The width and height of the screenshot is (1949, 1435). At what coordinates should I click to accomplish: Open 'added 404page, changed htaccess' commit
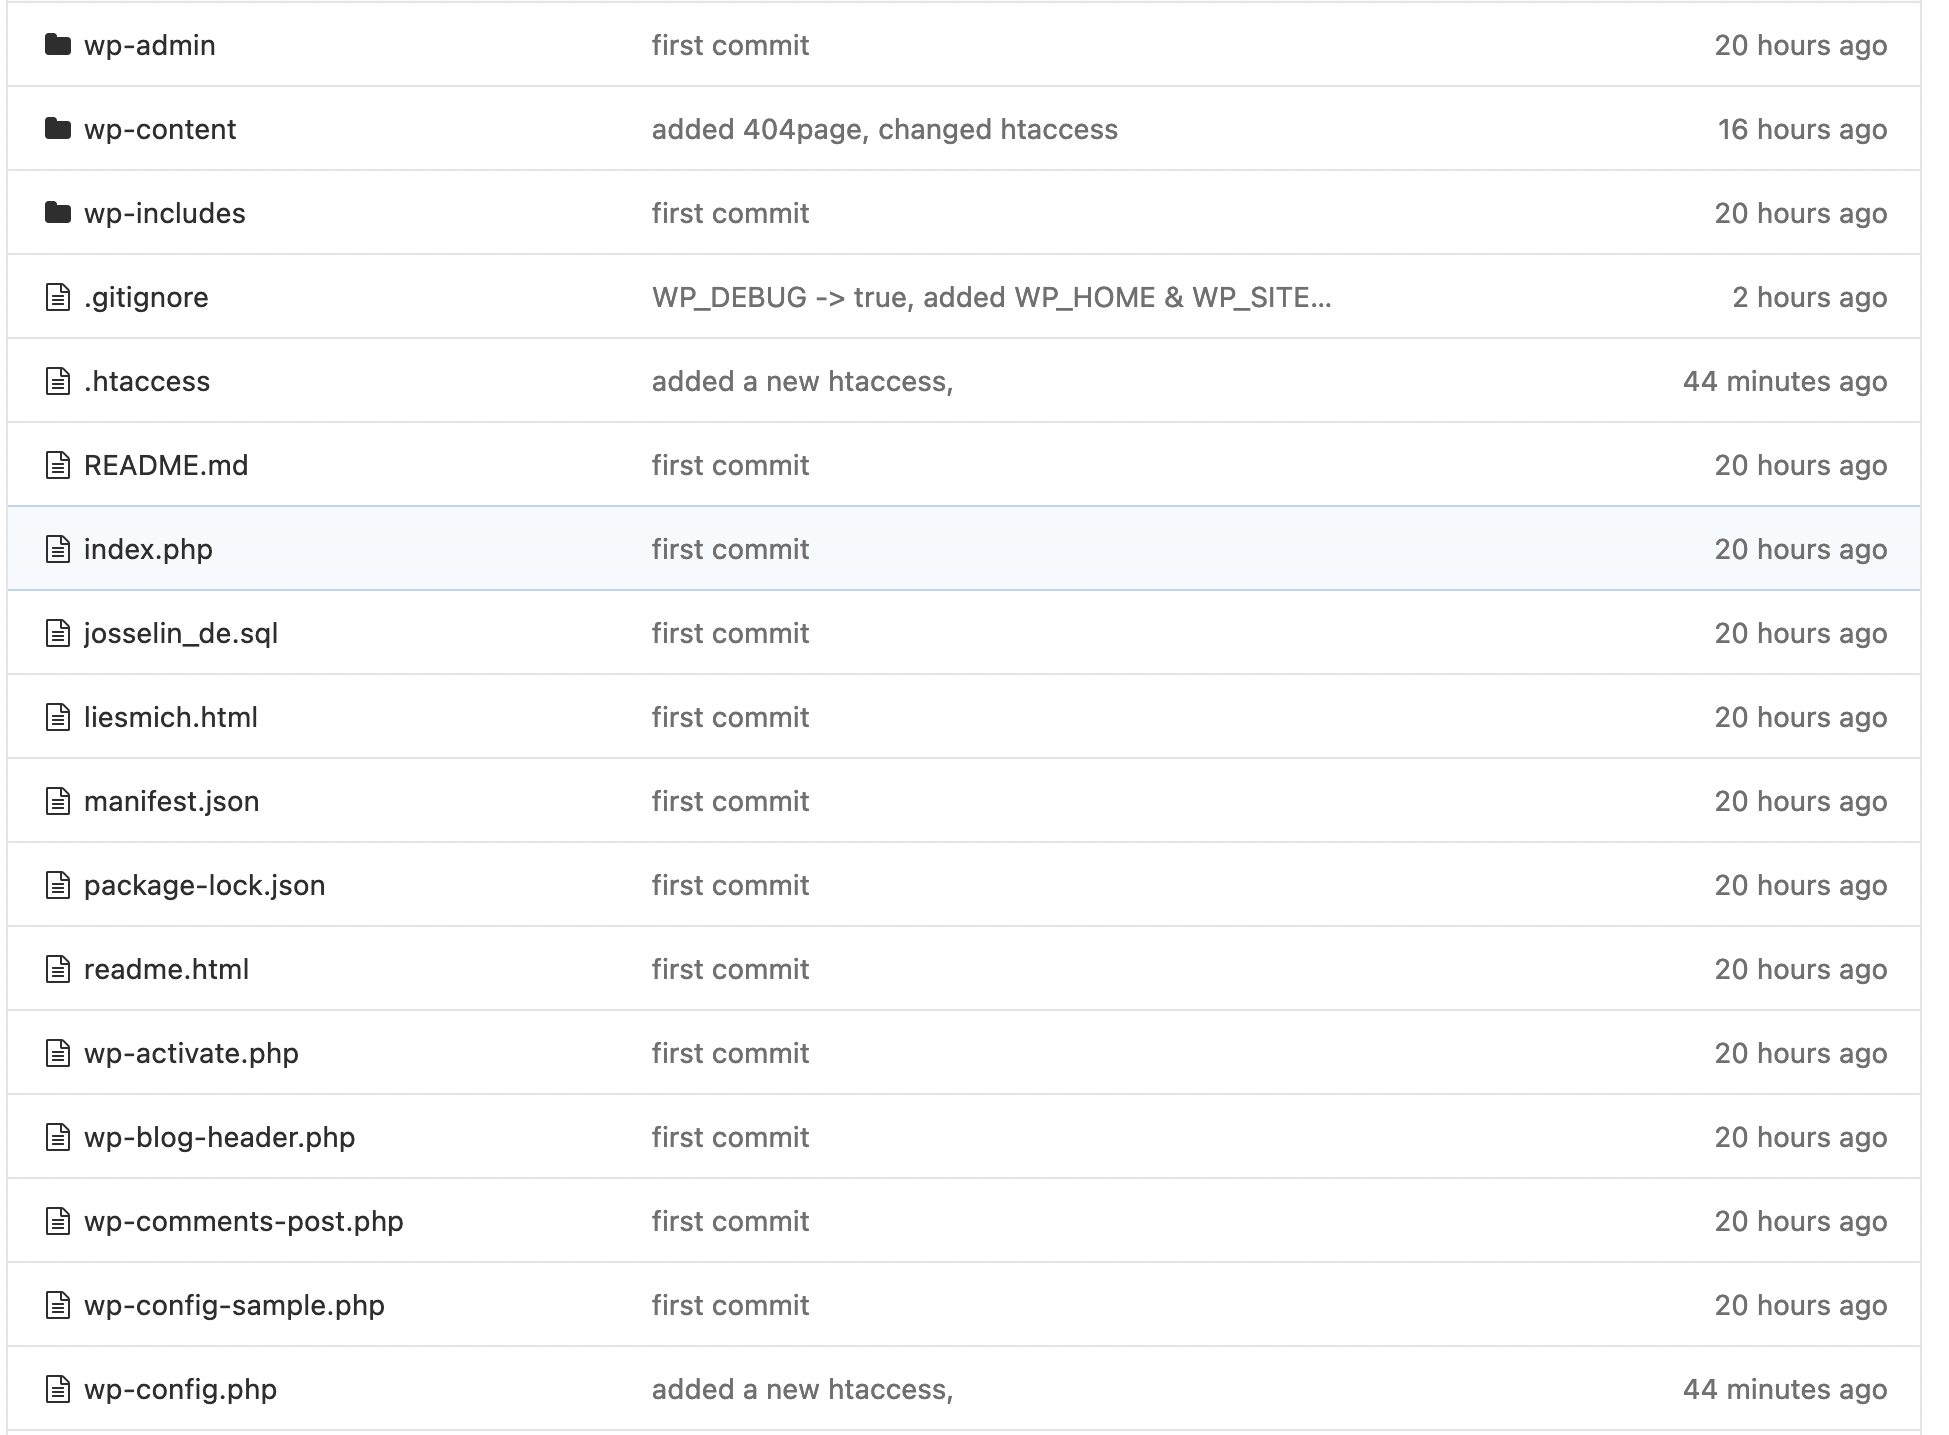[885, 130]
